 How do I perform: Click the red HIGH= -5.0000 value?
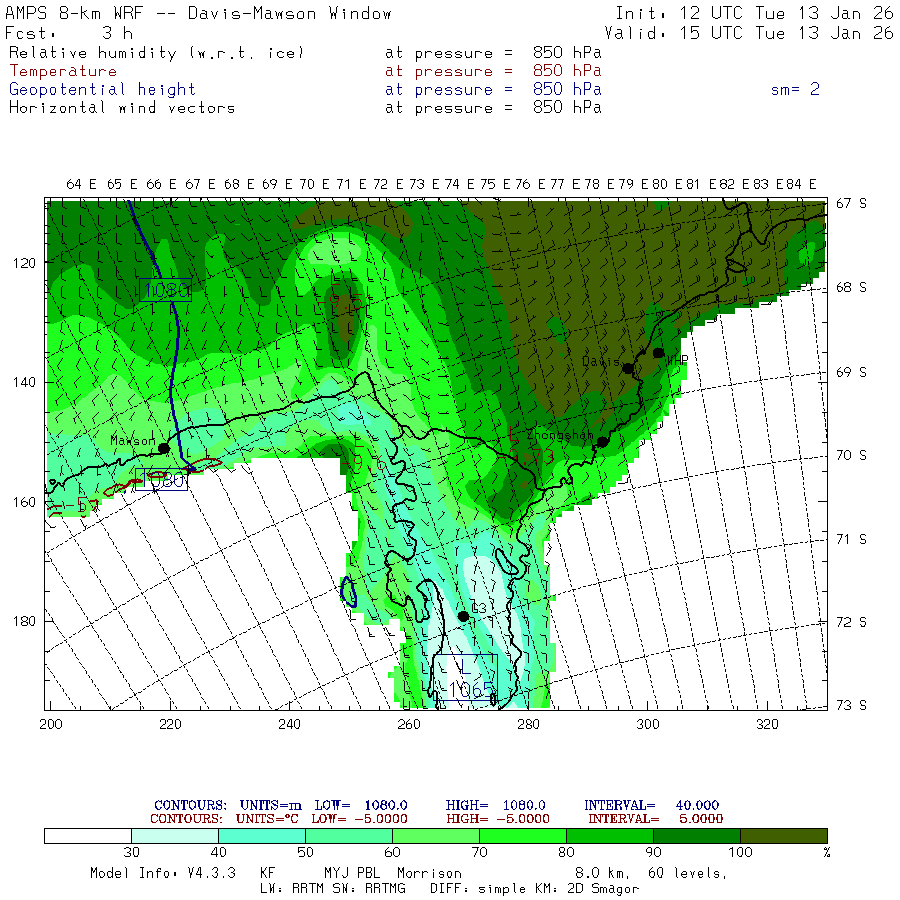tap(497, 819)
